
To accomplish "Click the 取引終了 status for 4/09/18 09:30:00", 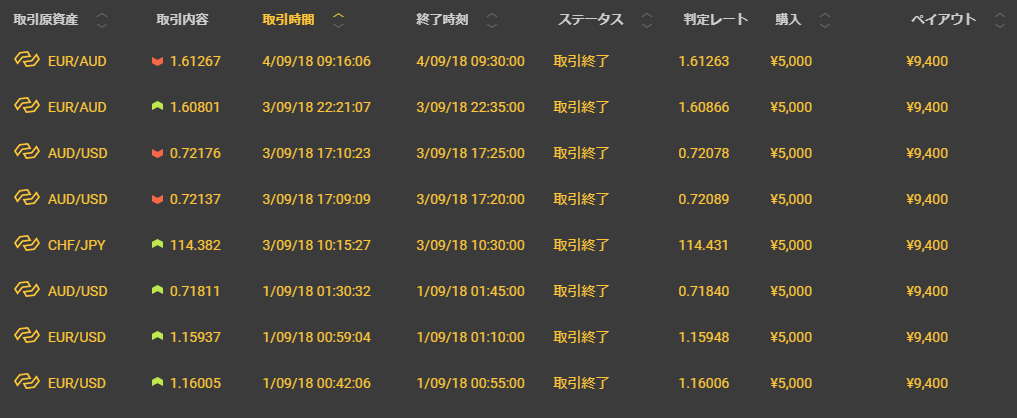I will click(x=581, y=62).
